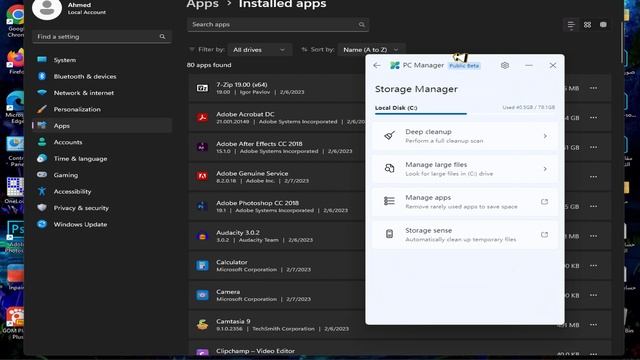Open Deep cleanup in Storage Manager

tap(465, 136)
